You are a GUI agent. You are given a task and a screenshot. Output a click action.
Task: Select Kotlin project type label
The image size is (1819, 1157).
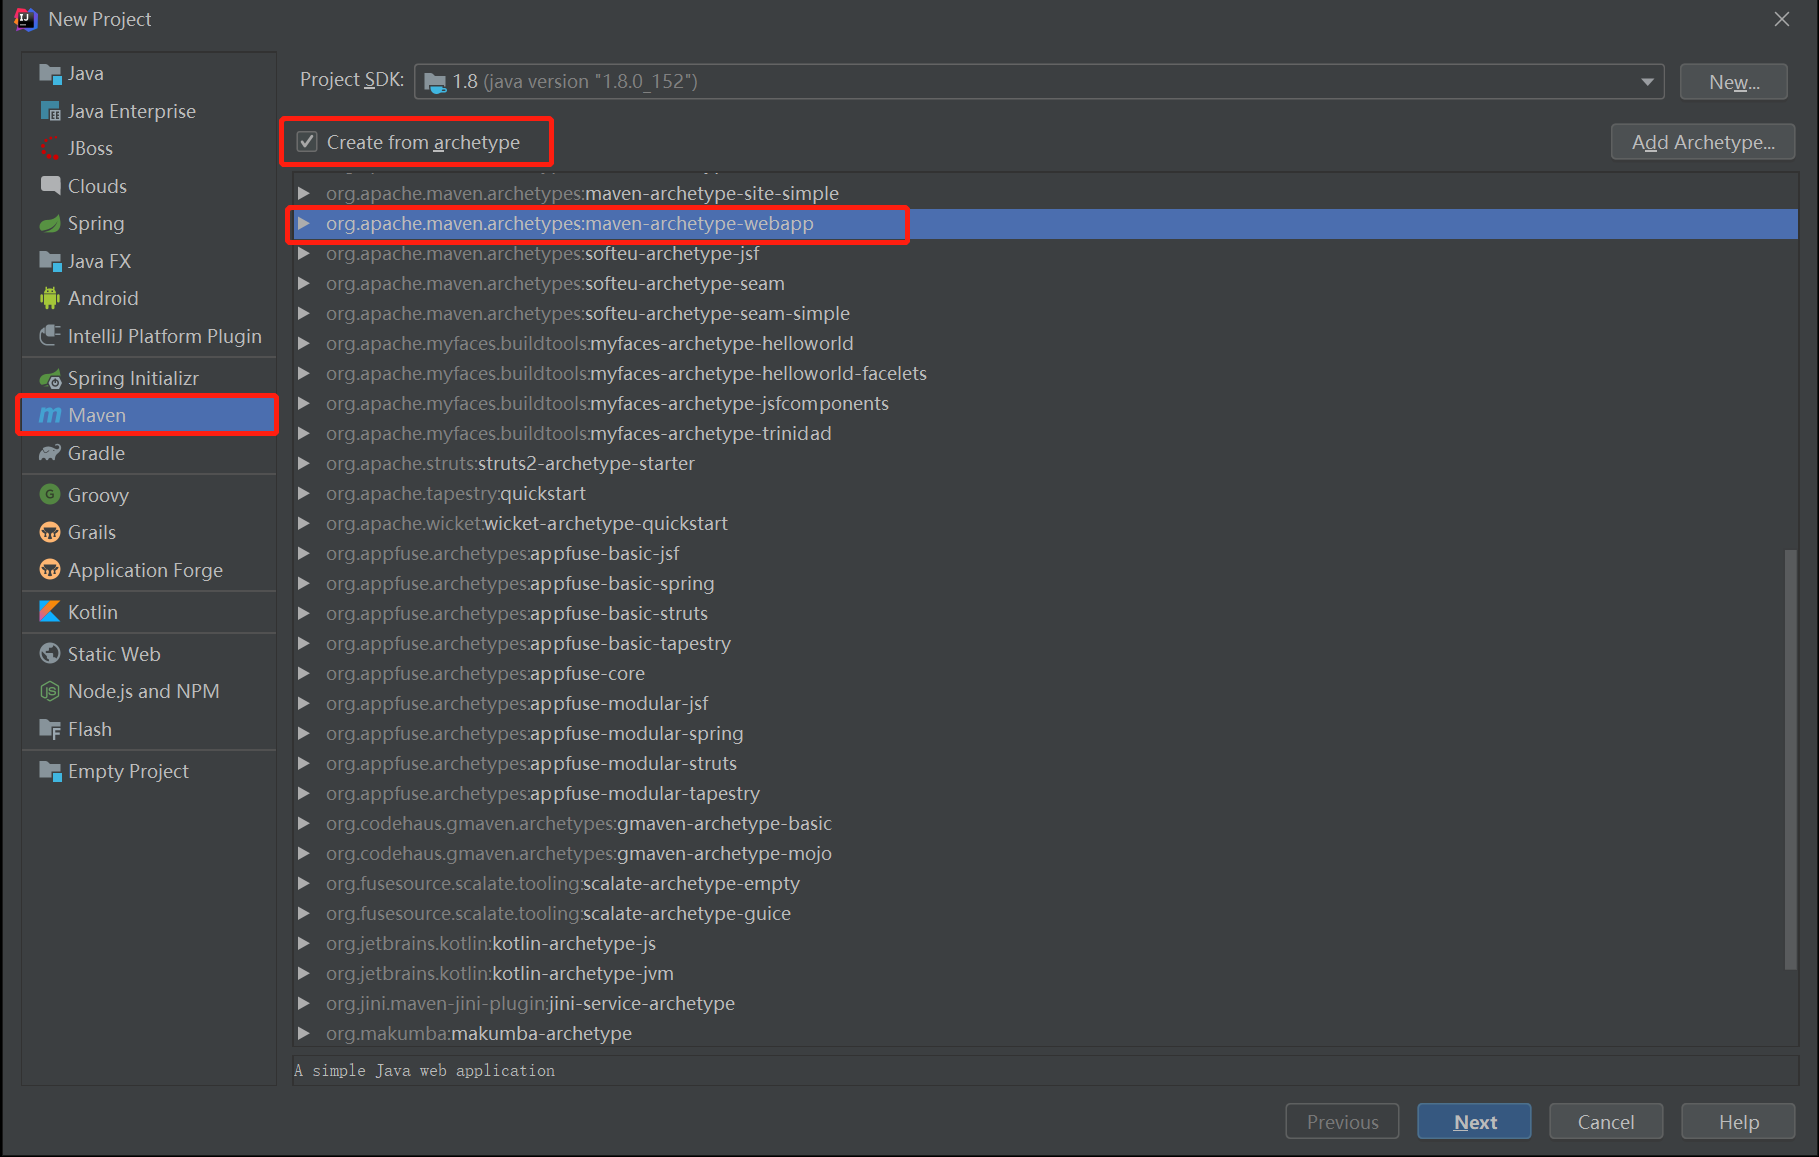[93, 612]
